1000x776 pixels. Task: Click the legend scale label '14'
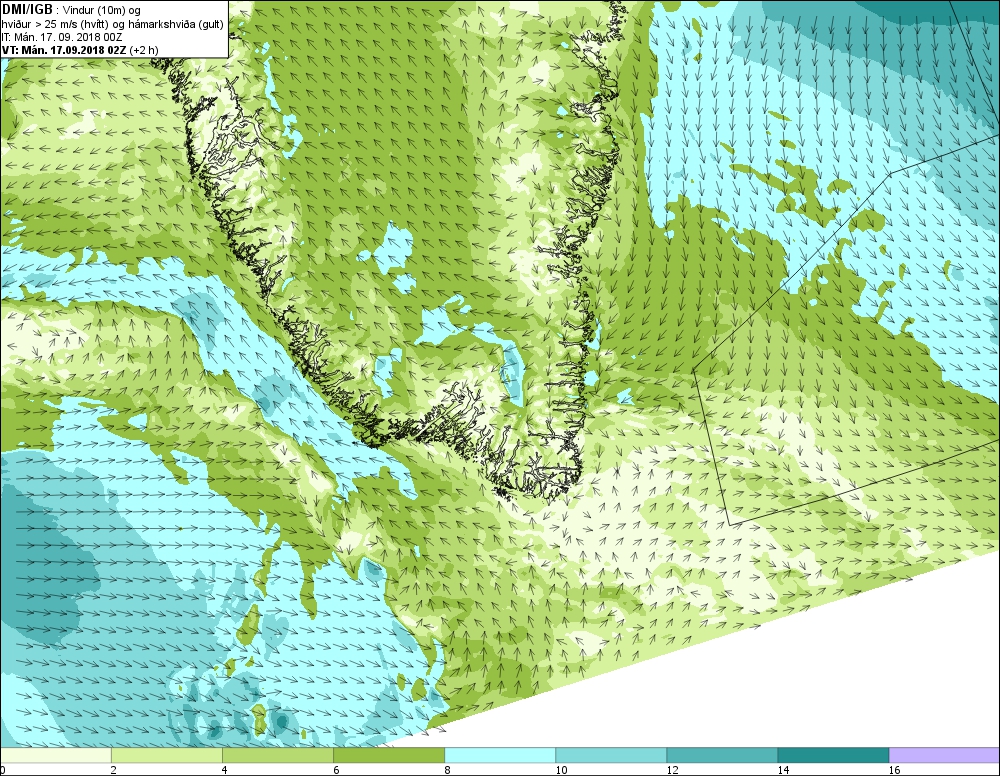coord(783,770)
